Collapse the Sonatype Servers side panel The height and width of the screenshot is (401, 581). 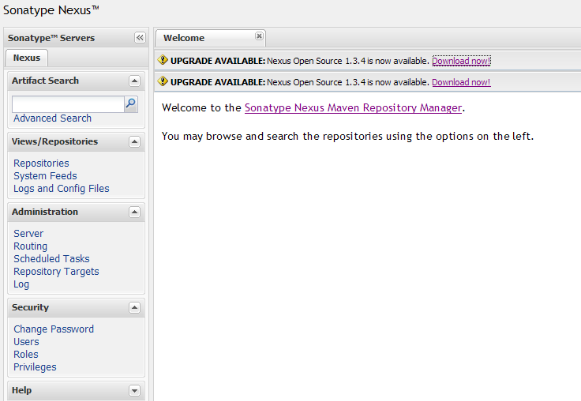(x=140, y=37)
